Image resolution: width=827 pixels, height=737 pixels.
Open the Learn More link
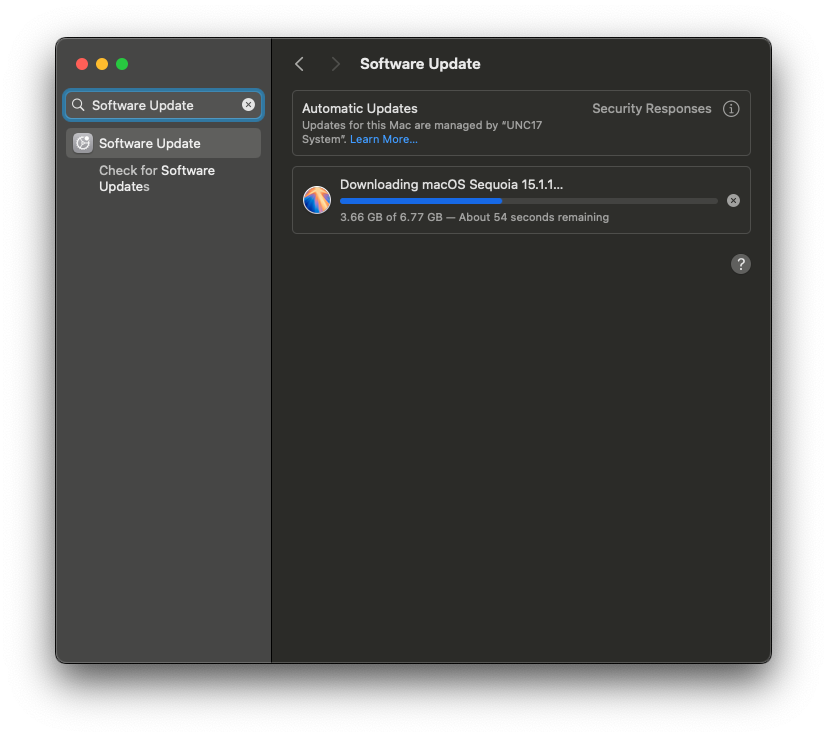point(383,139)
